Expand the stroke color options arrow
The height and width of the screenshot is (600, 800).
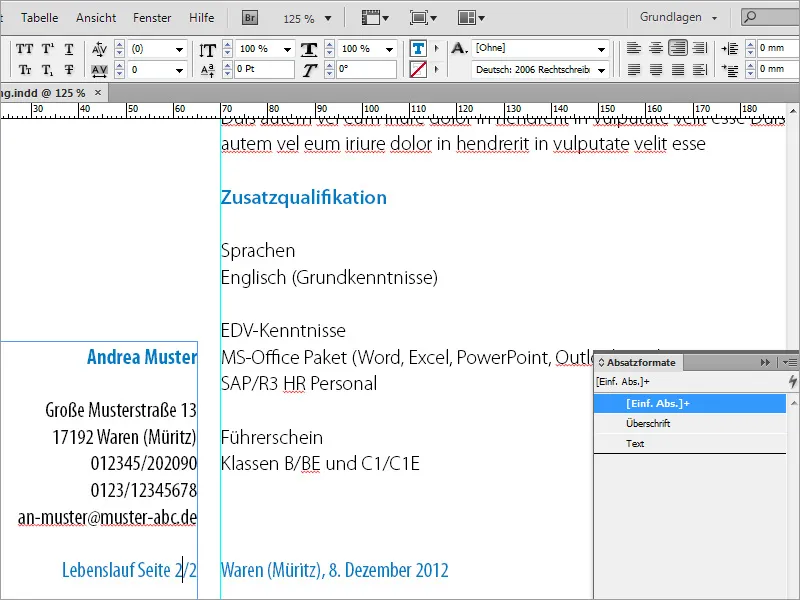click(x=436, y=69)
